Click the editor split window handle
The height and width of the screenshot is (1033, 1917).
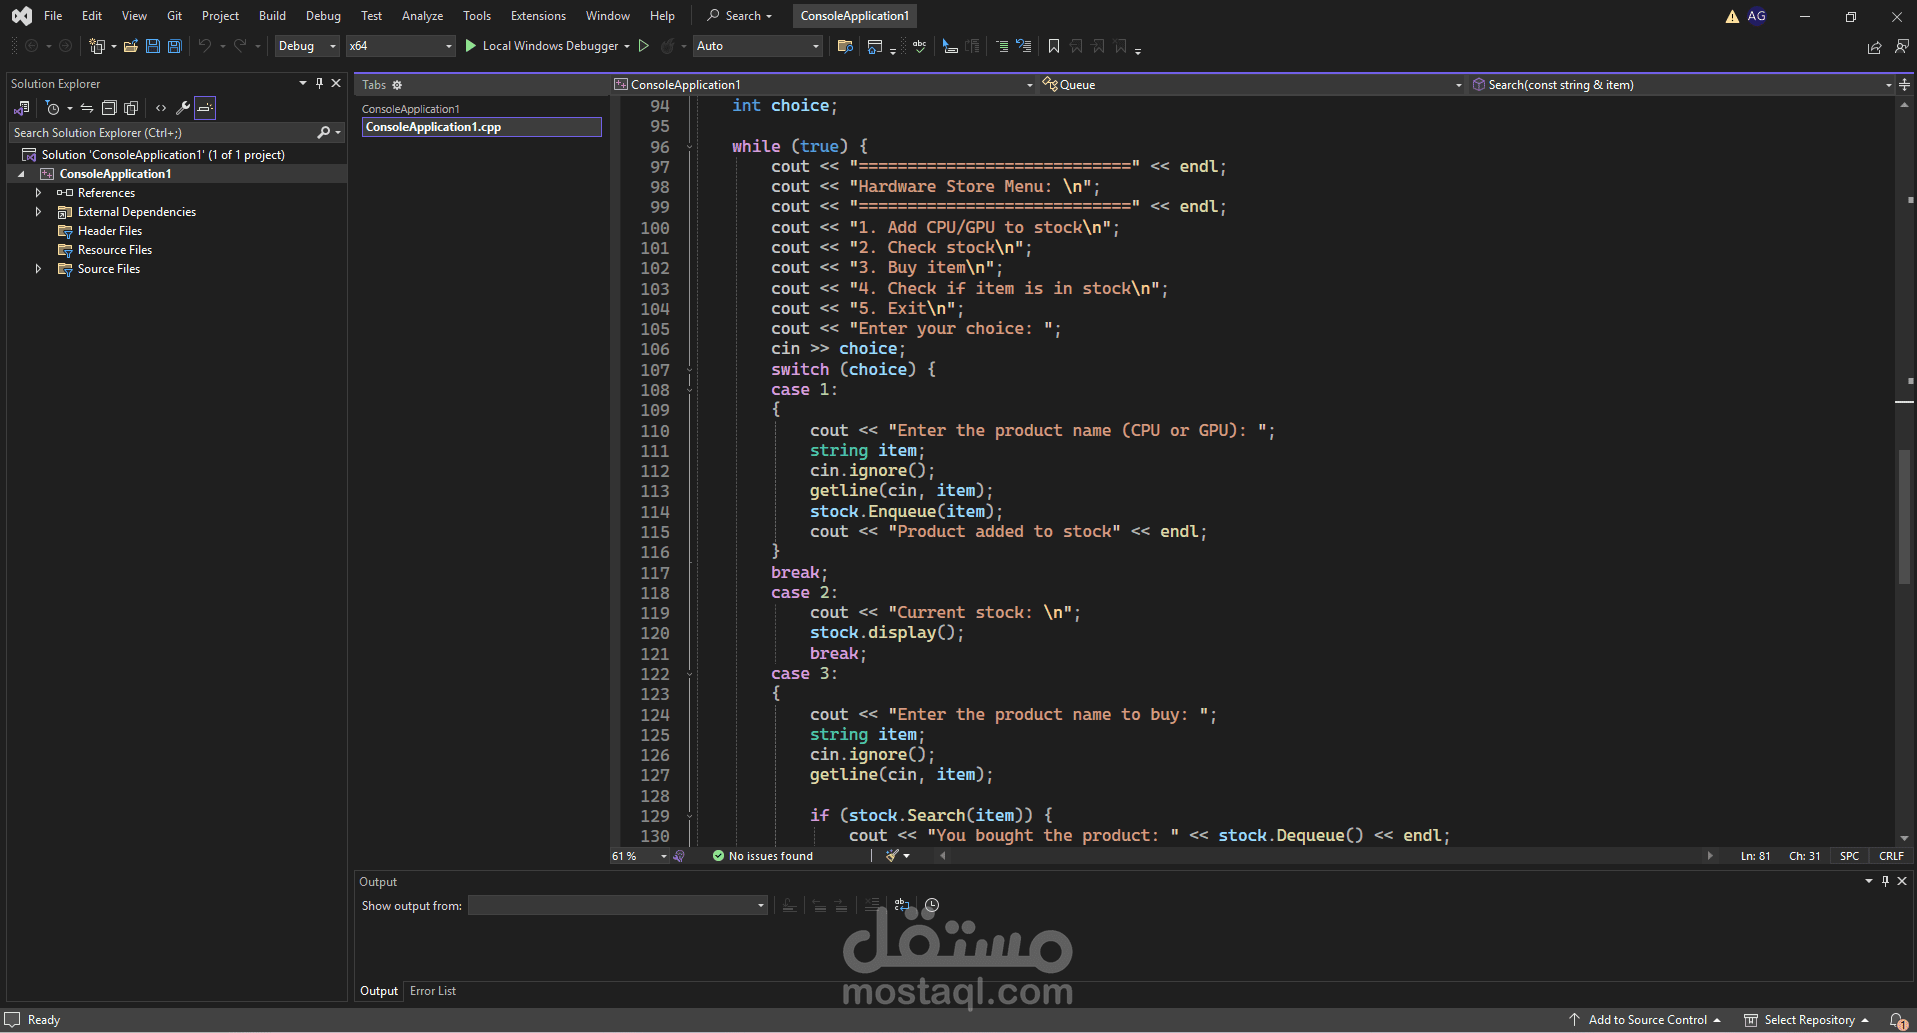click(1904, 85)
